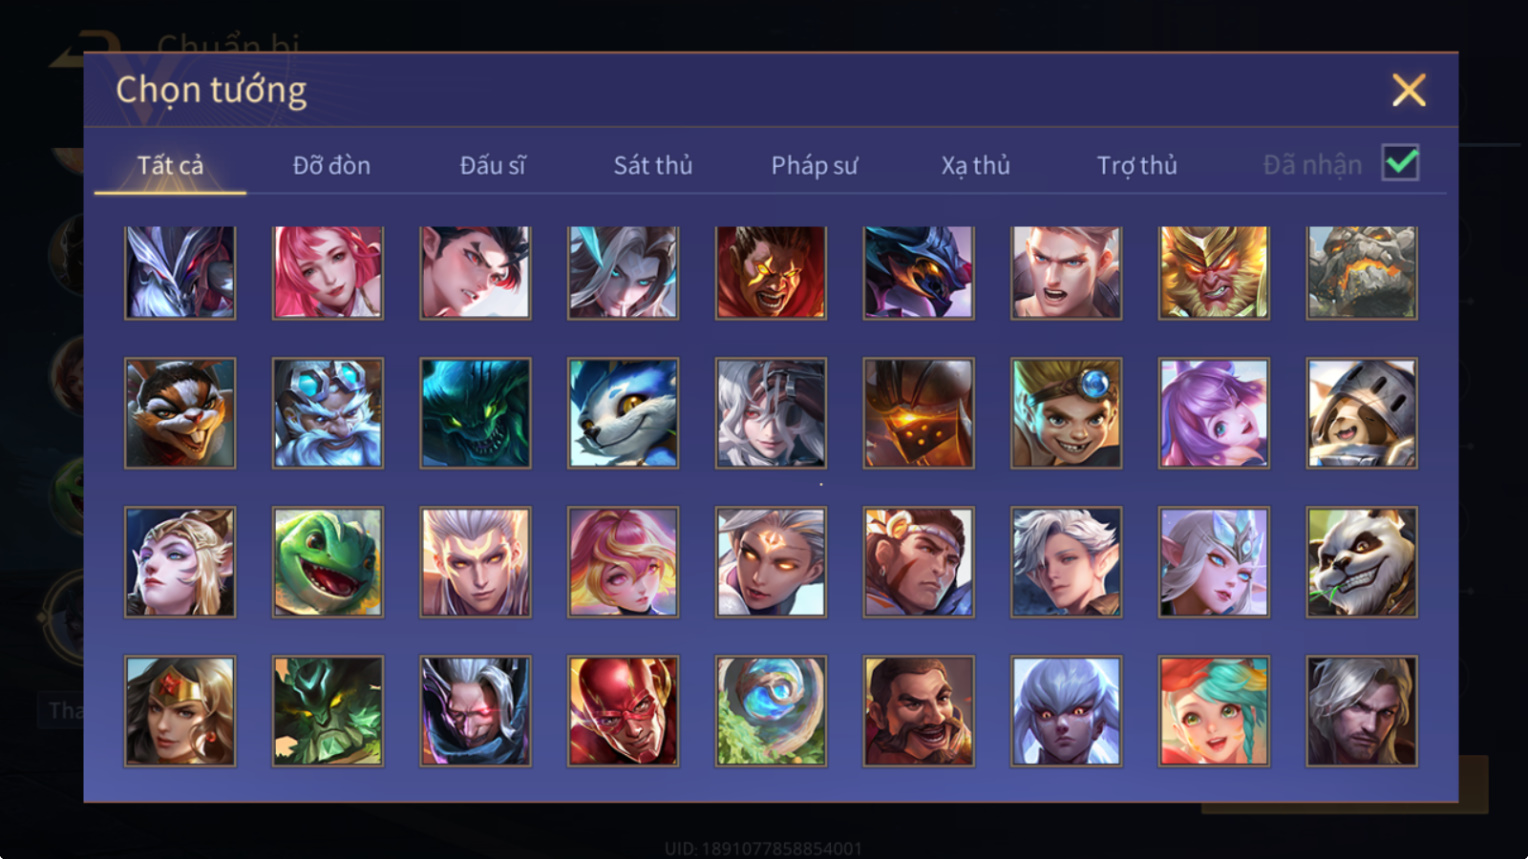Open the Trợ thủ tab
The image size is (1528, 859).
tap(1137, 165)
